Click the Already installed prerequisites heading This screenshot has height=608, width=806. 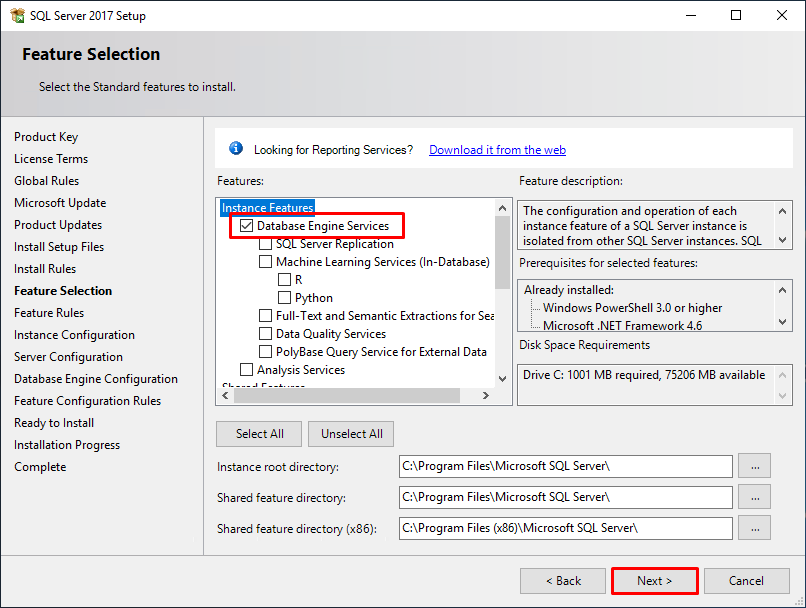pos(569,290)
